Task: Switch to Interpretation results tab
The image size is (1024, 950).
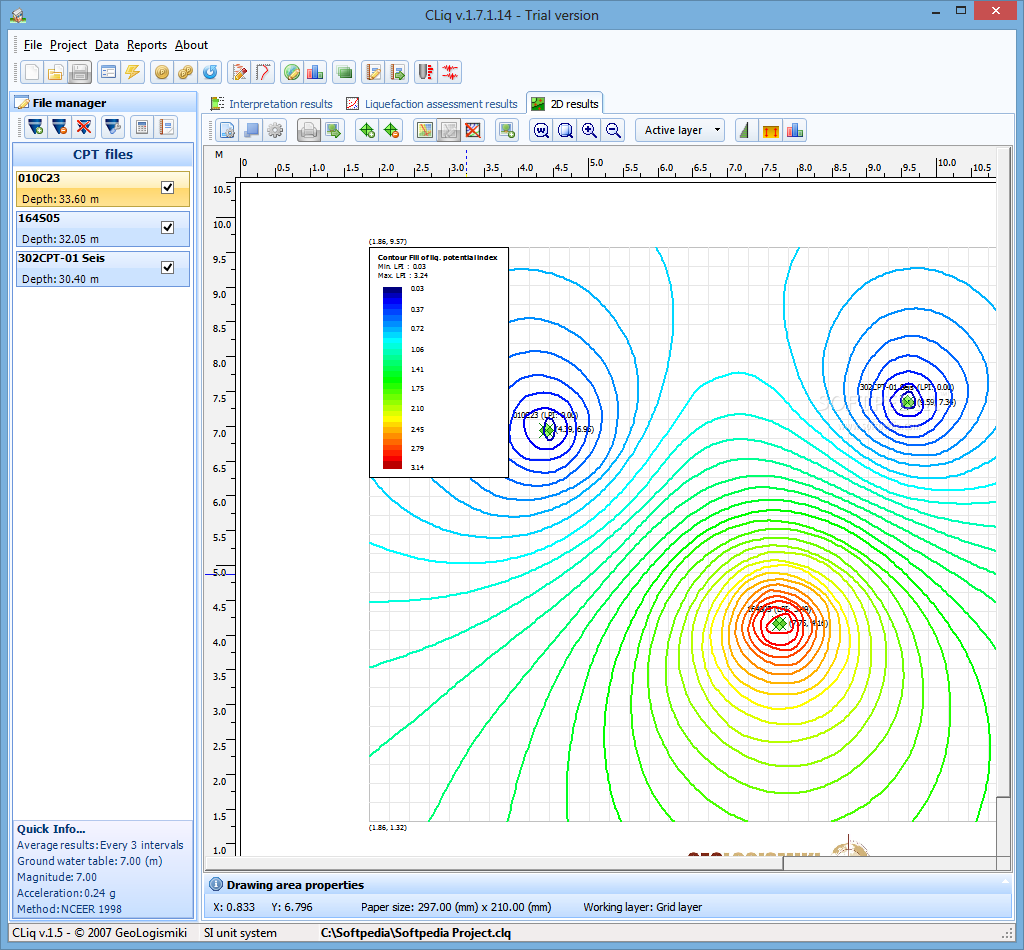Action: tap(271, 104)
